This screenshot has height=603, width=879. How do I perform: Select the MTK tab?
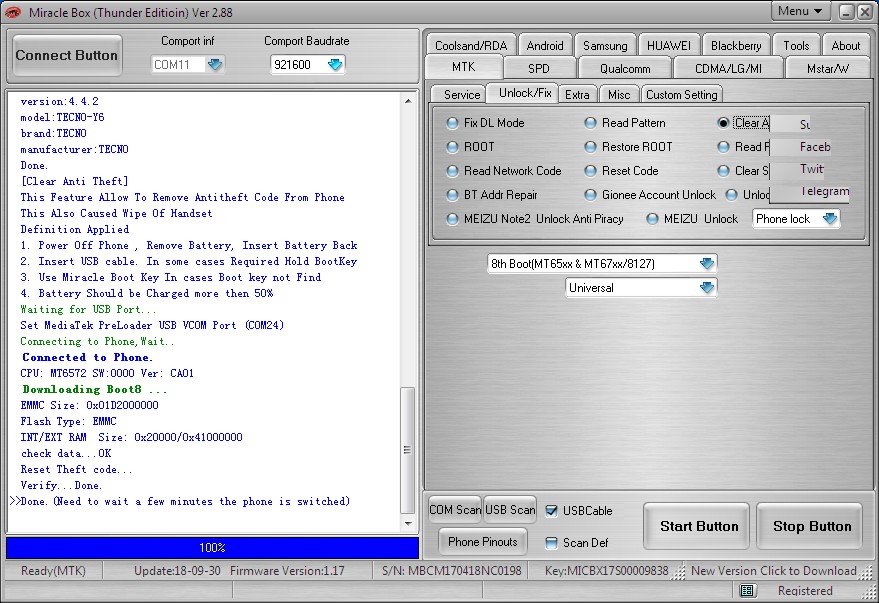point(464,67)
